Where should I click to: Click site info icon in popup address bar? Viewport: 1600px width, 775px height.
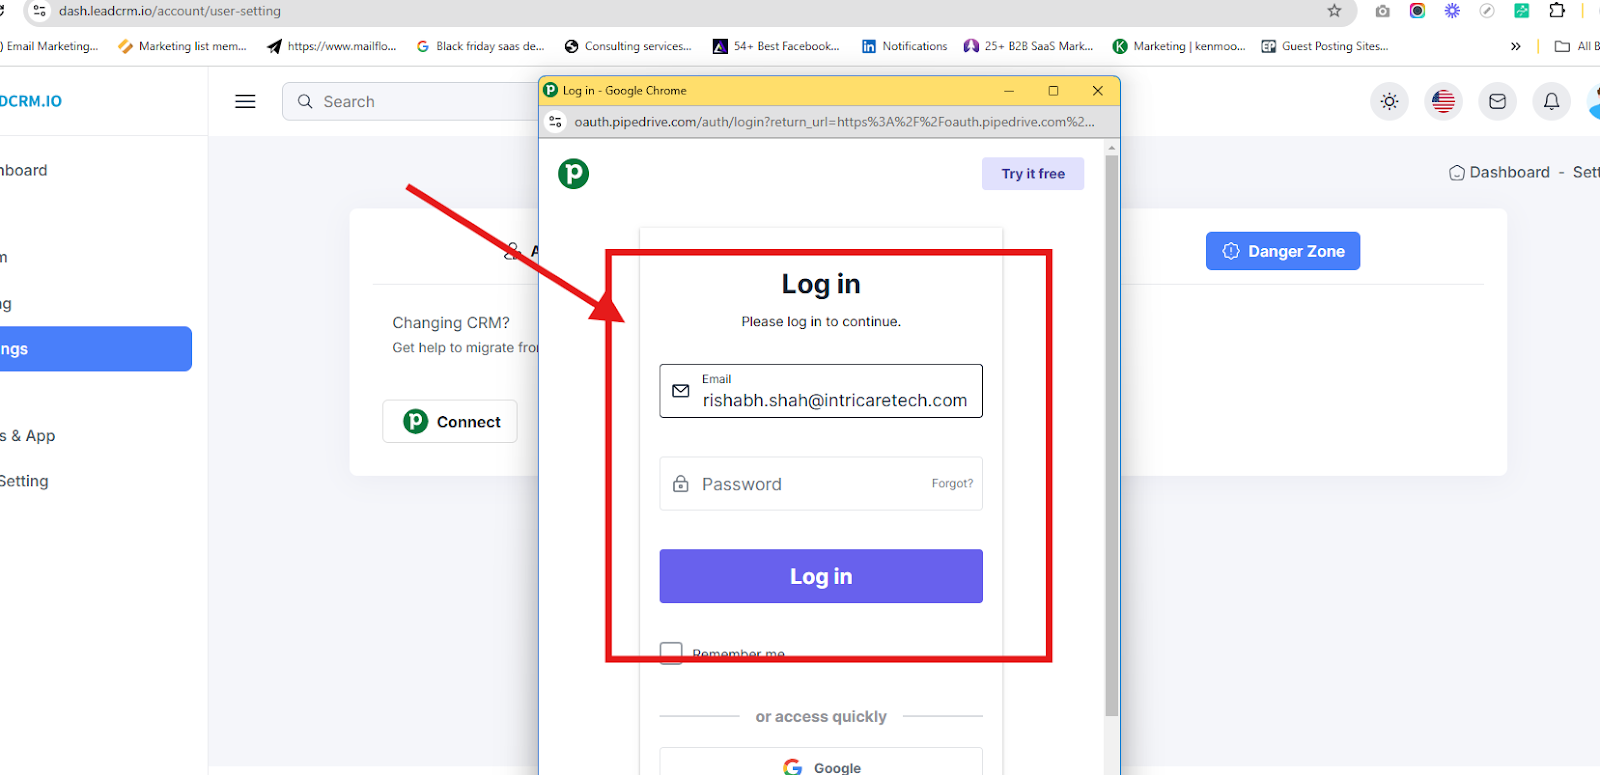click(556, 122)
